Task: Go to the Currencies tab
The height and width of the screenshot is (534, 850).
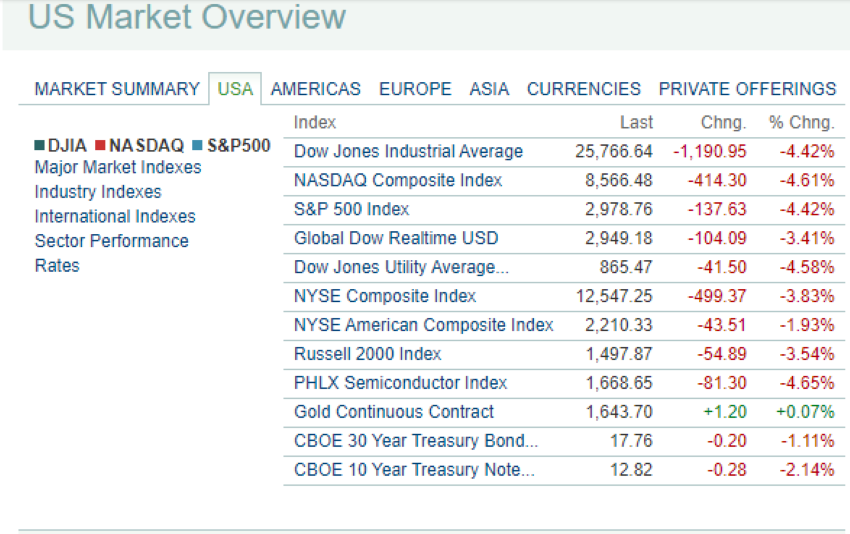Action: [x=584, y=89]
